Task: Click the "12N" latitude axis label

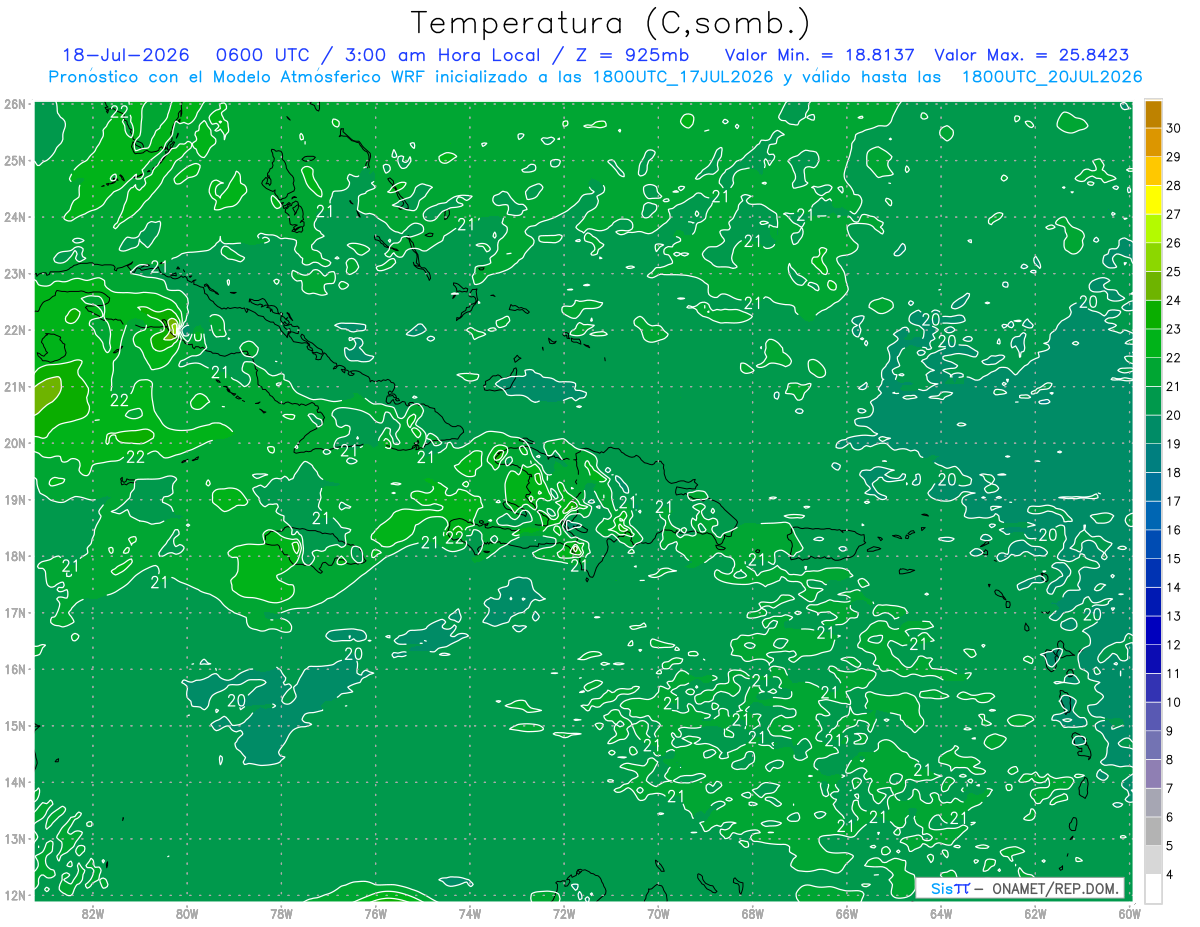Action: point(15,895)
